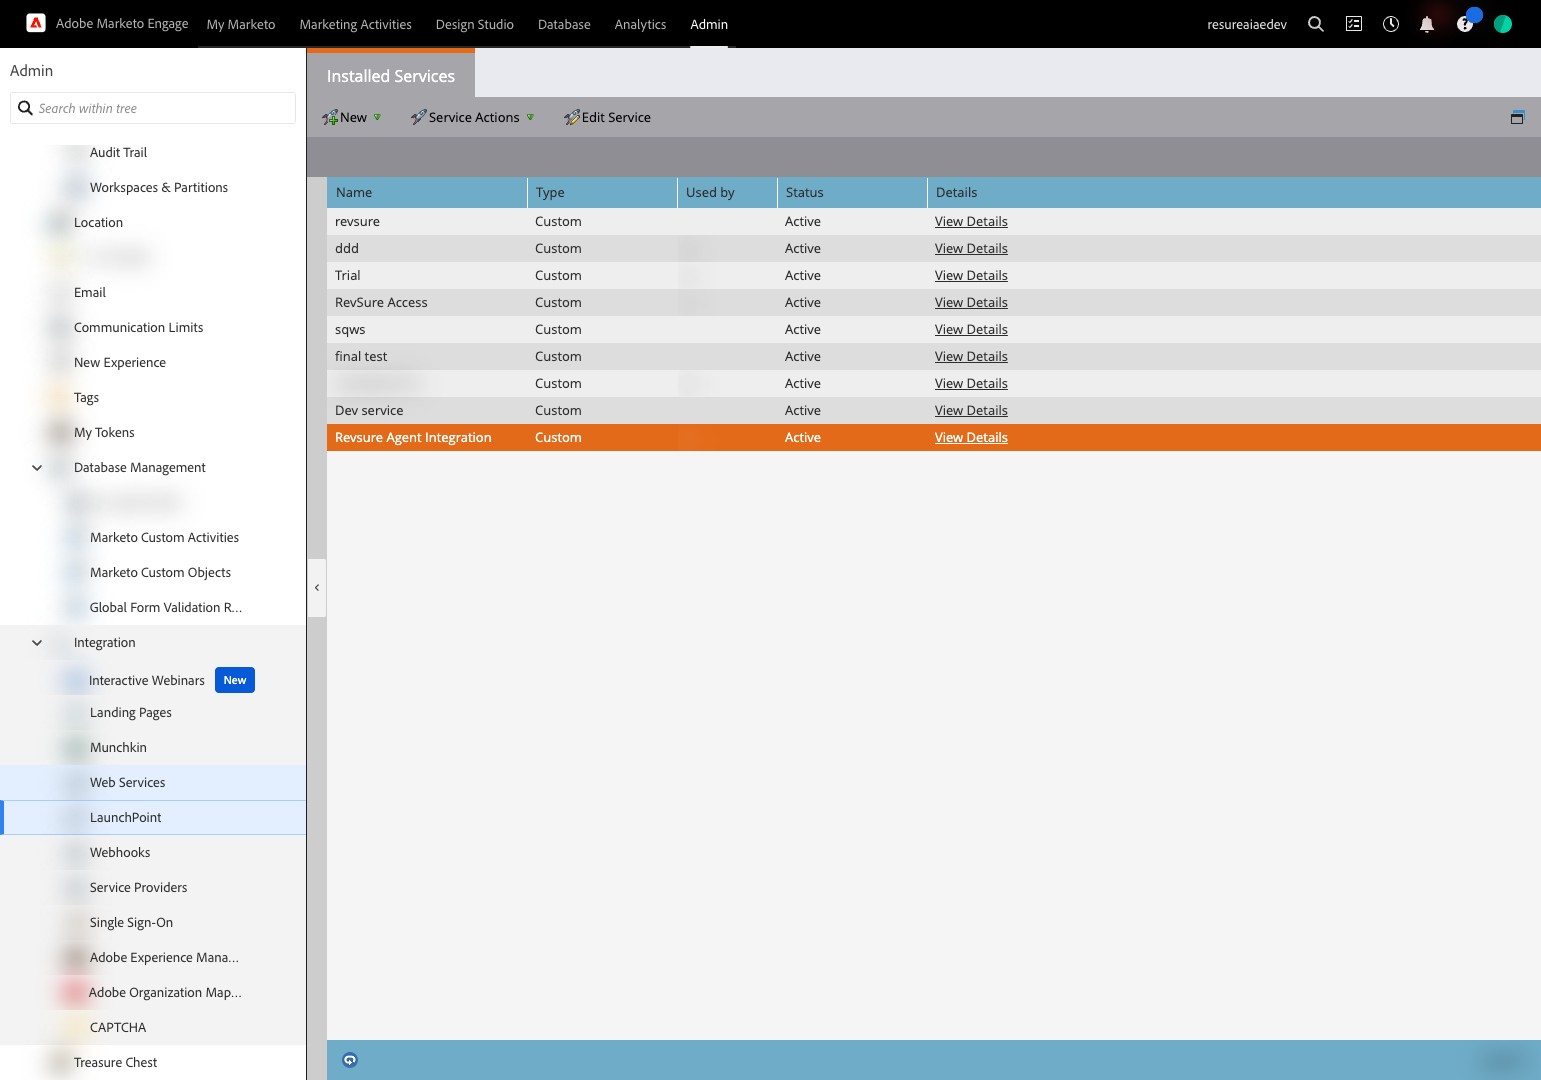Click the Adobe Marketo Engage logo icon
Screen dimensions: 1541x1080
(36, 23)
